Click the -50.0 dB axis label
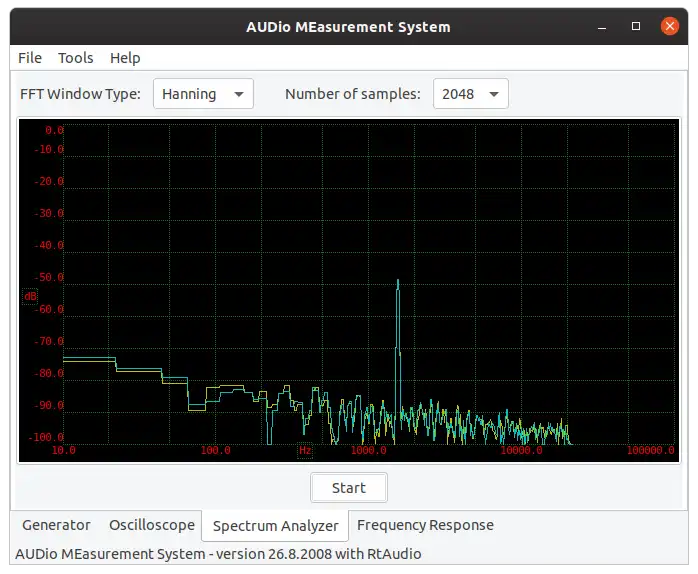 pyautogui.click(x=49, y=277)
